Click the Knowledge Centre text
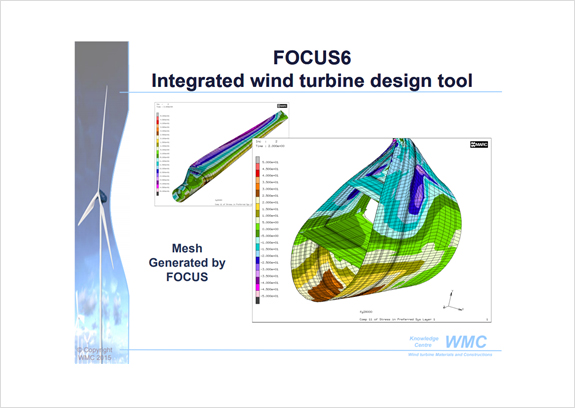Viewport: 575px width, 408px height. click(424, 342)
